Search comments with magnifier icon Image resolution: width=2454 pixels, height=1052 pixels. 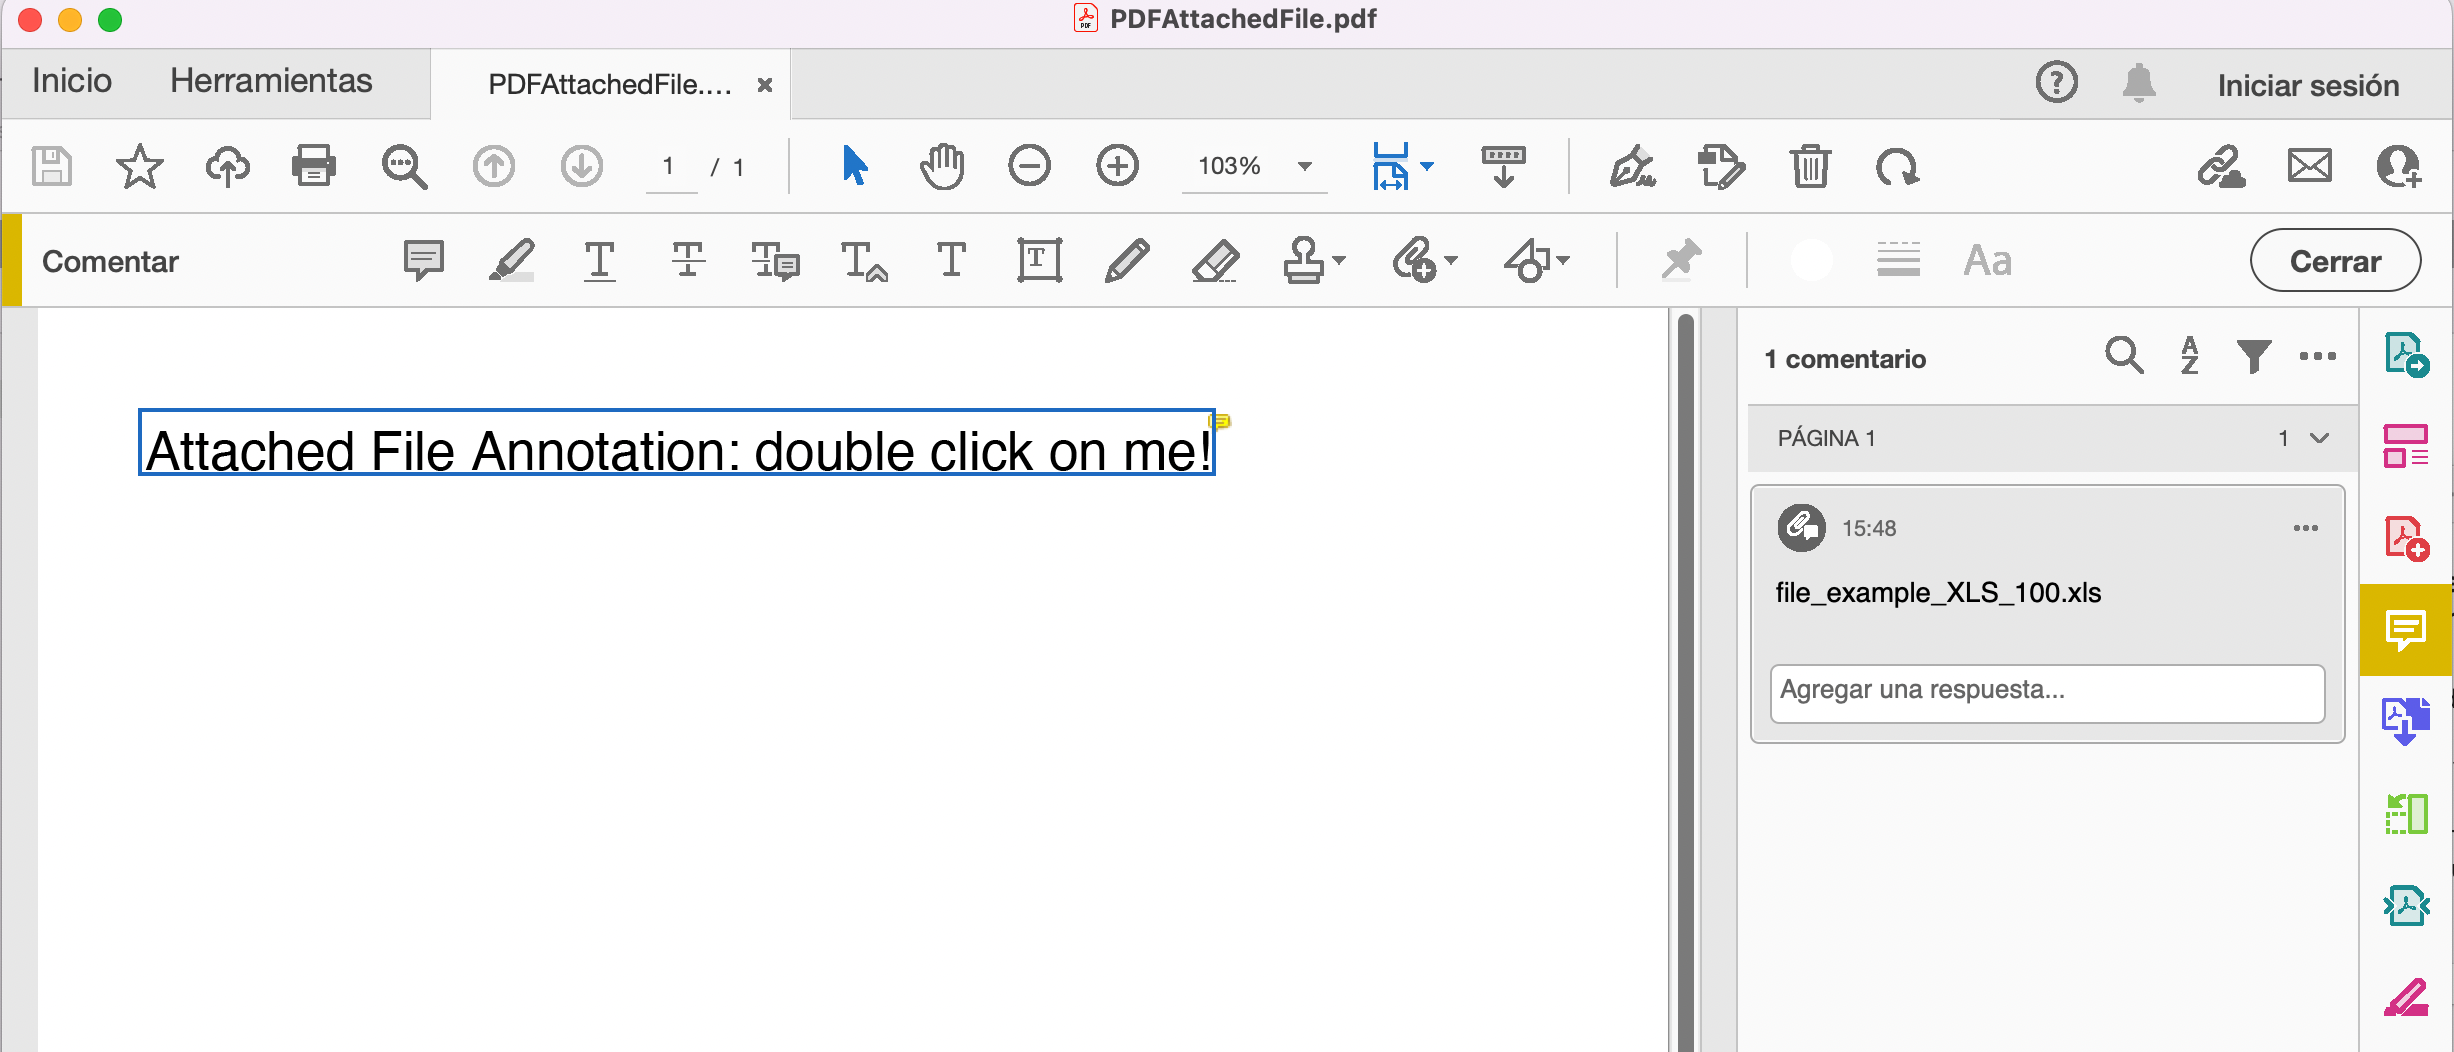tap(2124, 356)
